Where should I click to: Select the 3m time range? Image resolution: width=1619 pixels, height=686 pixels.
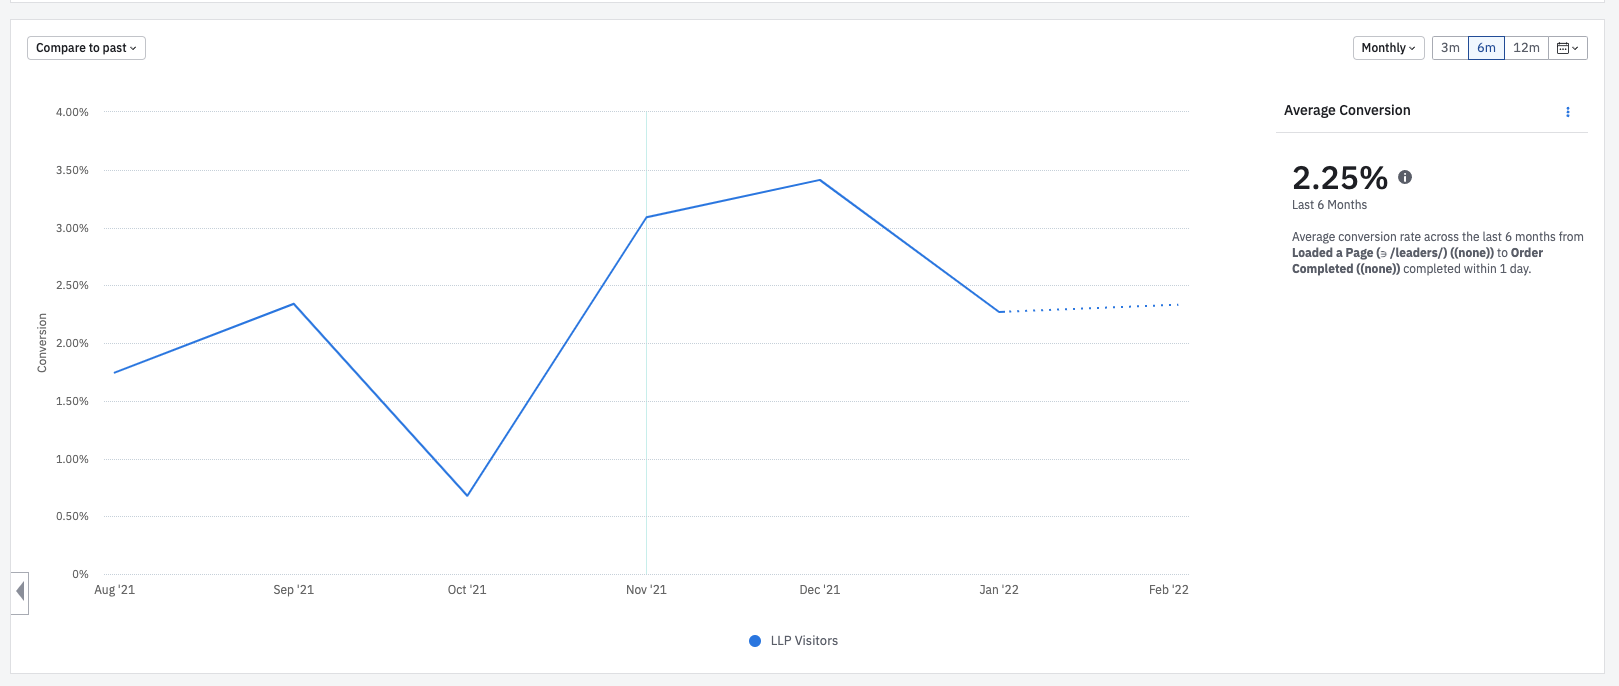pos(1450,48)
